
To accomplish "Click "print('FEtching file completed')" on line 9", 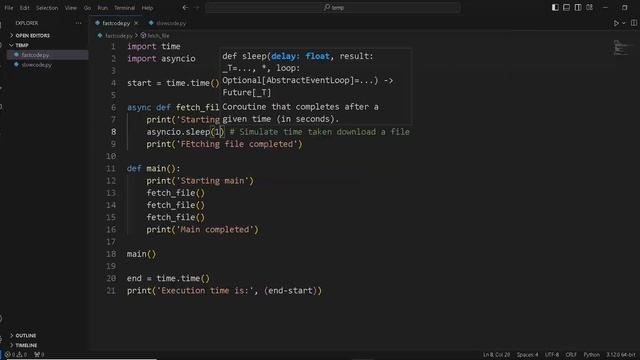I will point(224,144).
